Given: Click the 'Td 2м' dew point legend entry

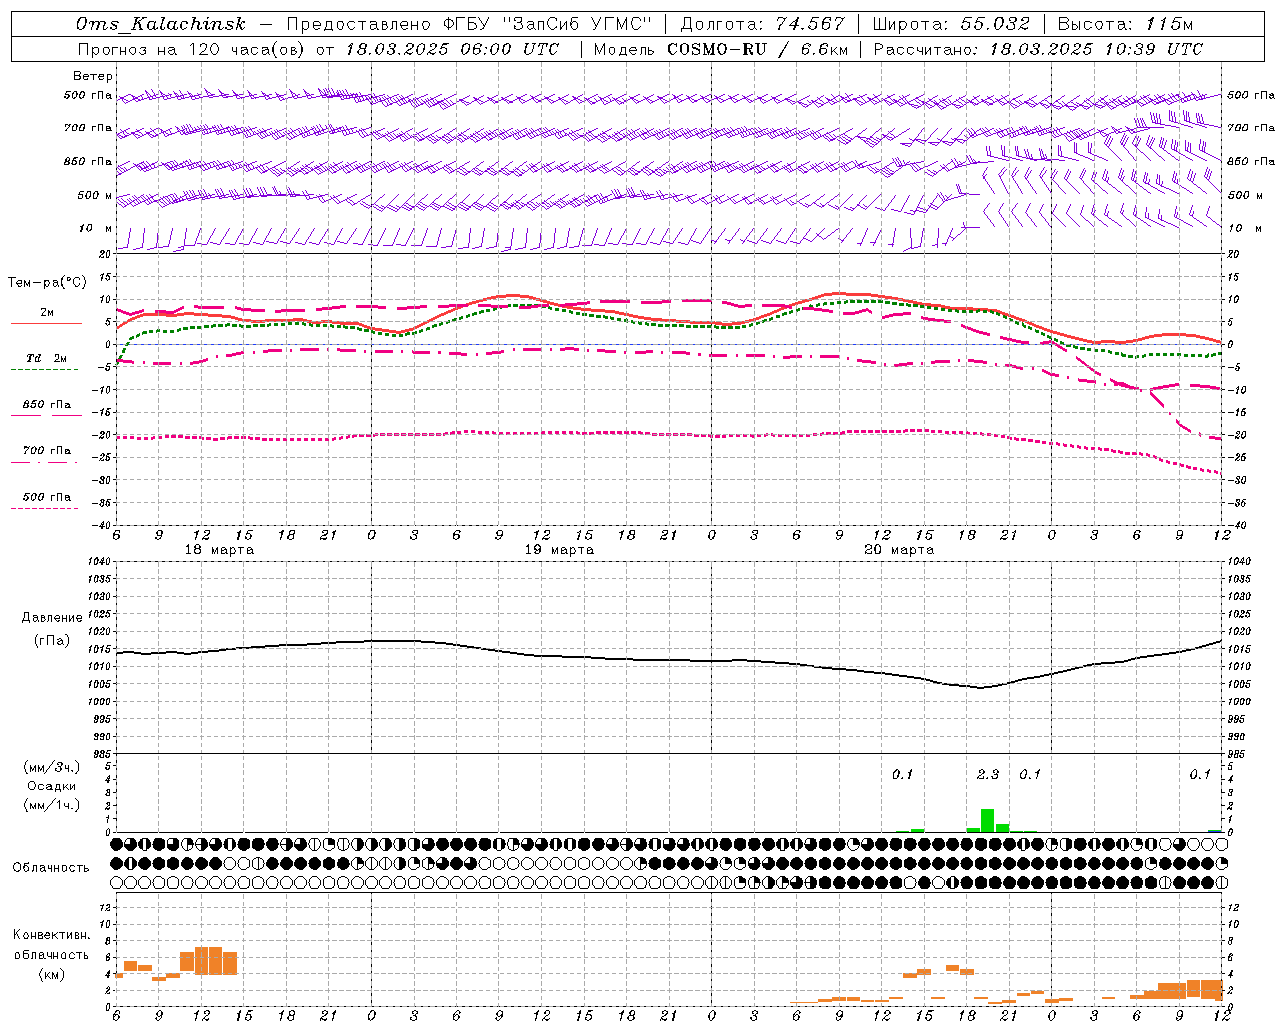Looking at the screenshot, I should click(x=46, y=358).
